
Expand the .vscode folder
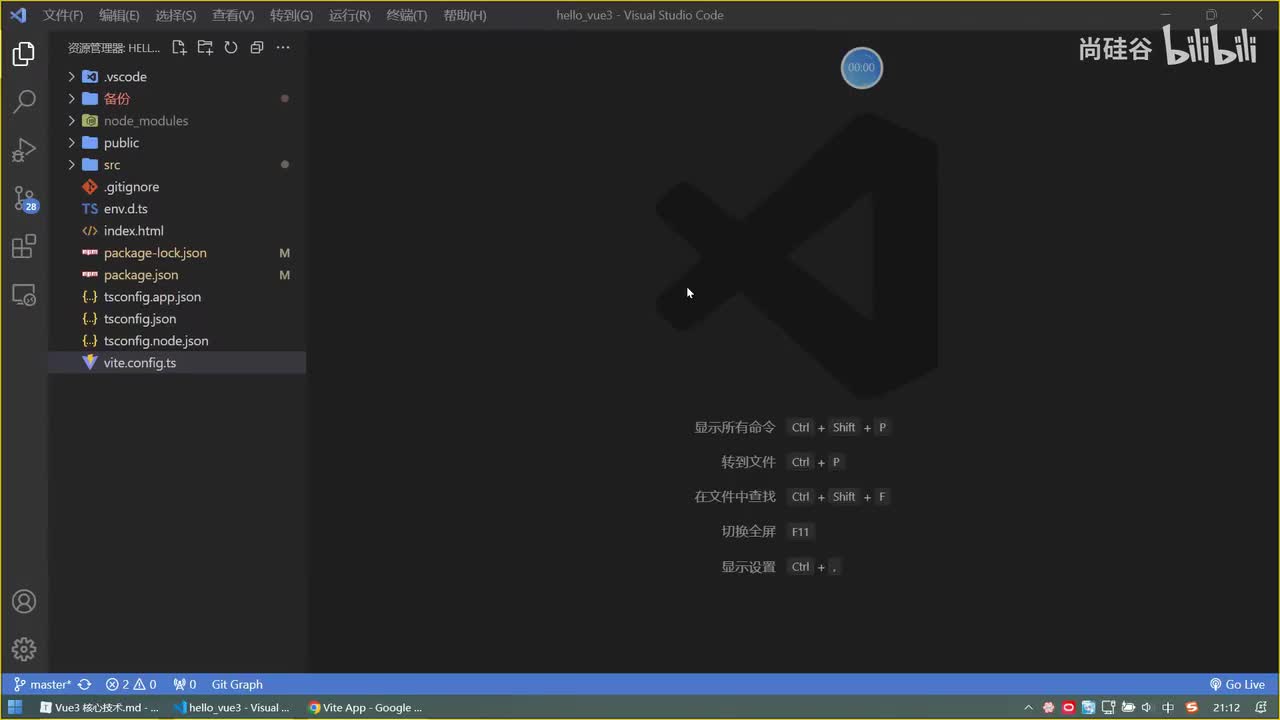tap(125, 77)
